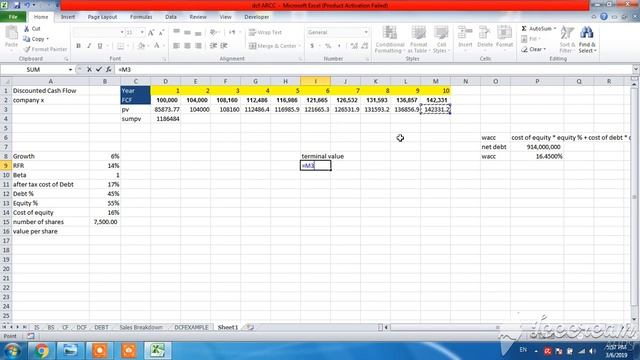
Task: Open the File tab
Action: [x=13, y=17]
